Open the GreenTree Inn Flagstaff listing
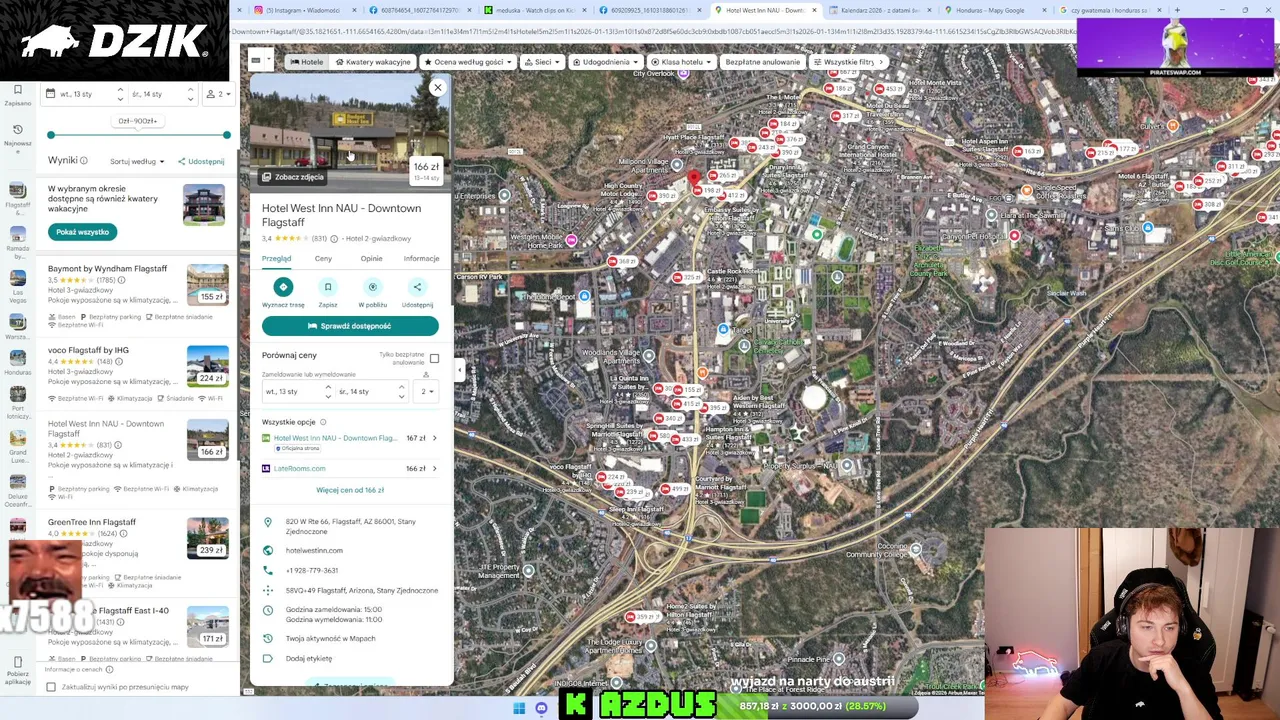 click(92, 522)
